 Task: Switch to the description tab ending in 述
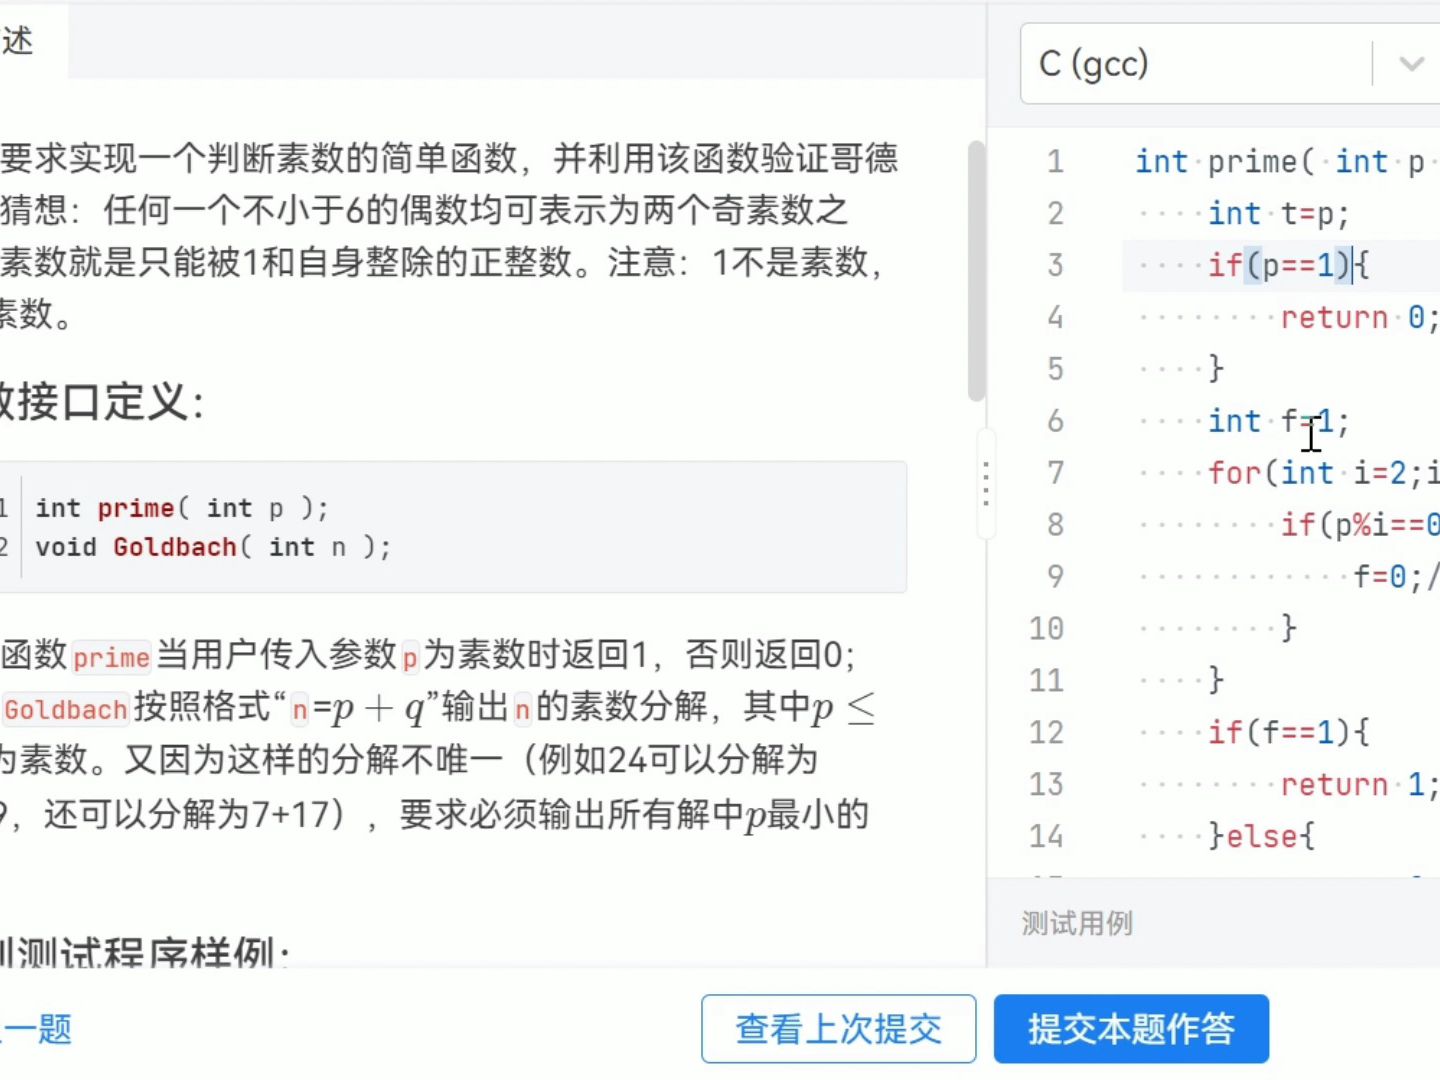coord(18,41)
